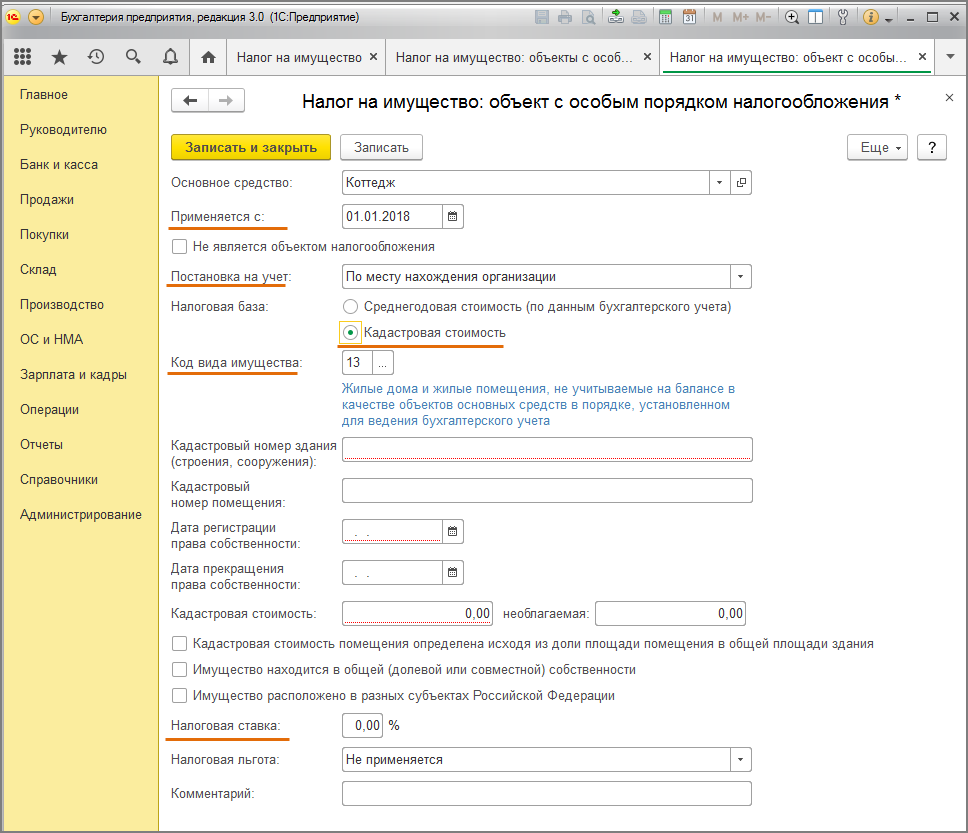Open the sections grid menu icon
Viewport: 968px width, 833px height.
point(23,57)
